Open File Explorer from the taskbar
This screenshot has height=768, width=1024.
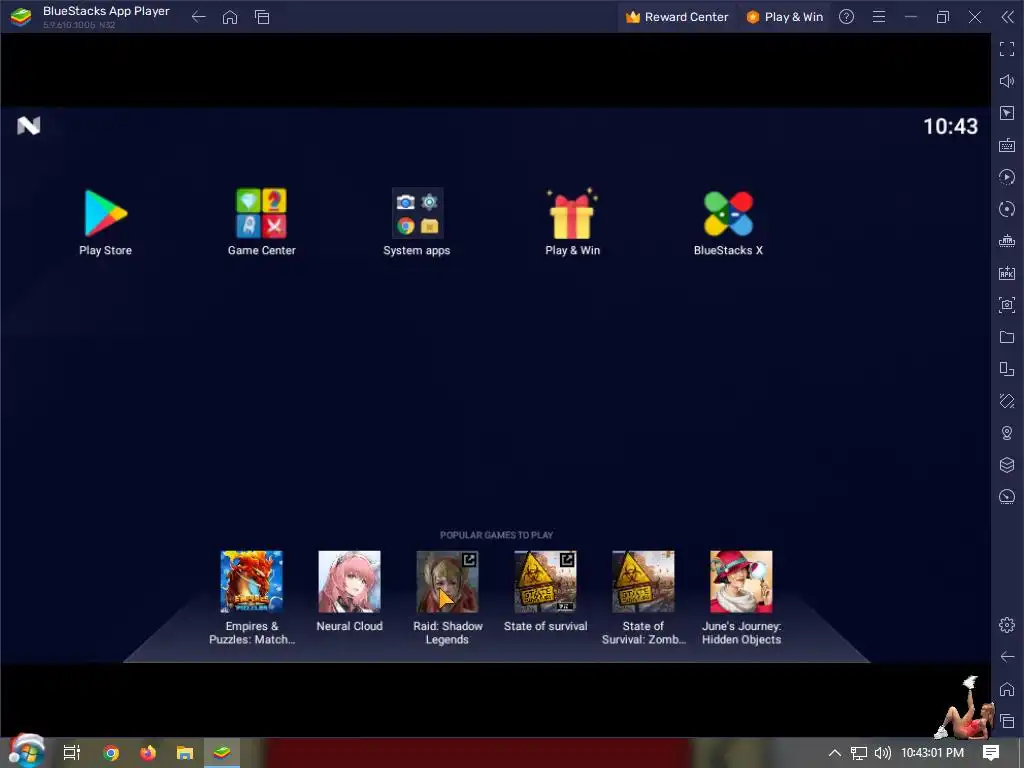(x=185, y=753)
